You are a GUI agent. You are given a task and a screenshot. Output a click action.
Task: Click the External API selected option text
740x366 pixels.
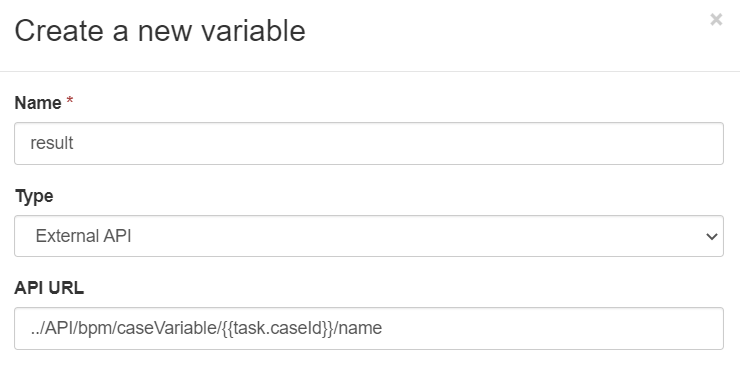[84, 236]
